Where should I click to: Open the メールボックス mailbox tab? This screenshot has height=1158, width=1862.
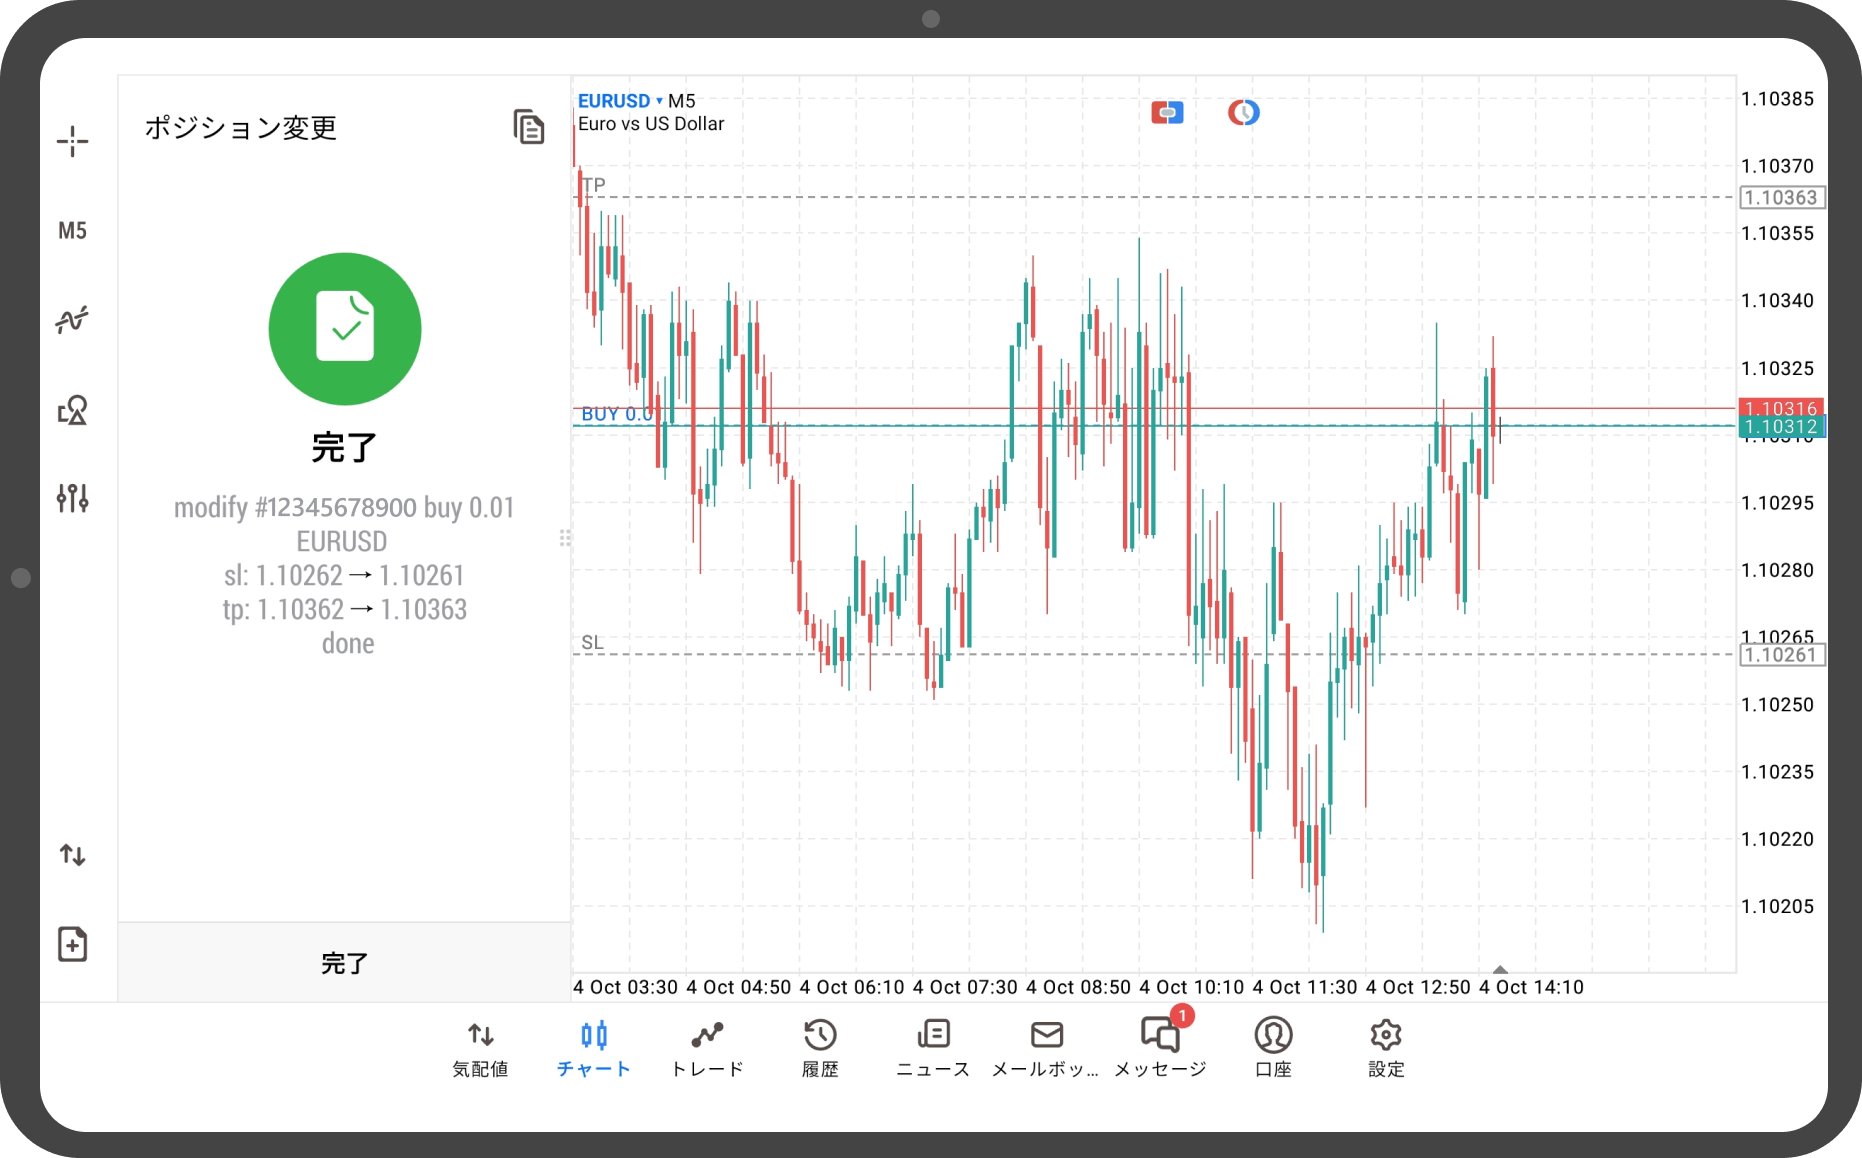(x=1046, y=1049)
